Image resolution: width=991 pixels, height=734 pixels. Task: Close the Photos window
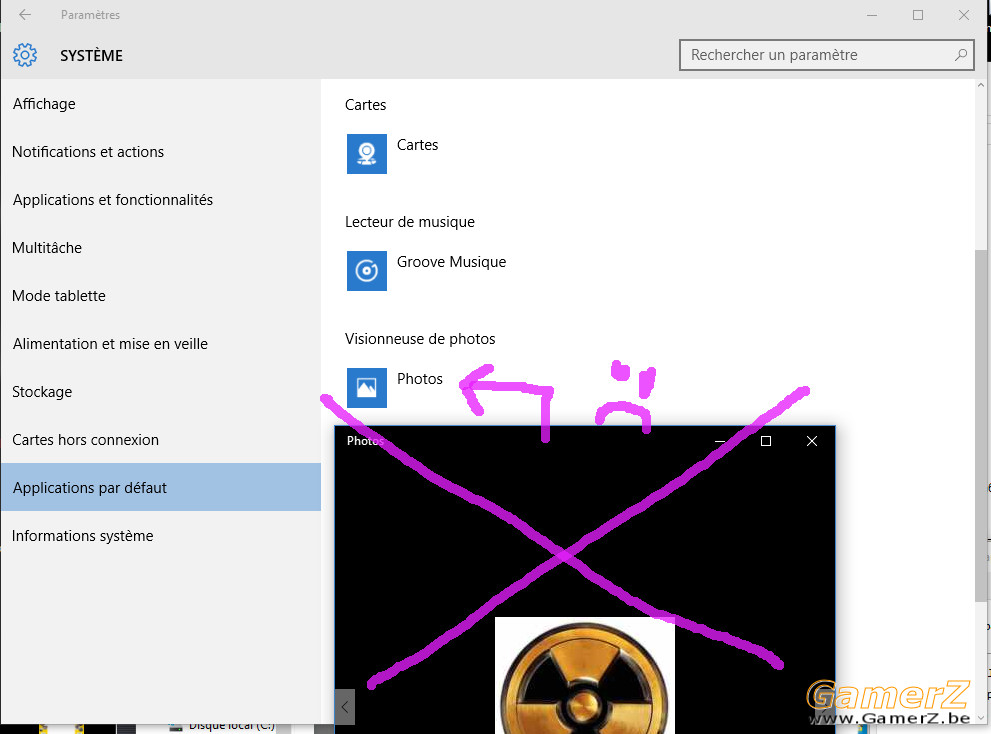[x=812, y=441]
